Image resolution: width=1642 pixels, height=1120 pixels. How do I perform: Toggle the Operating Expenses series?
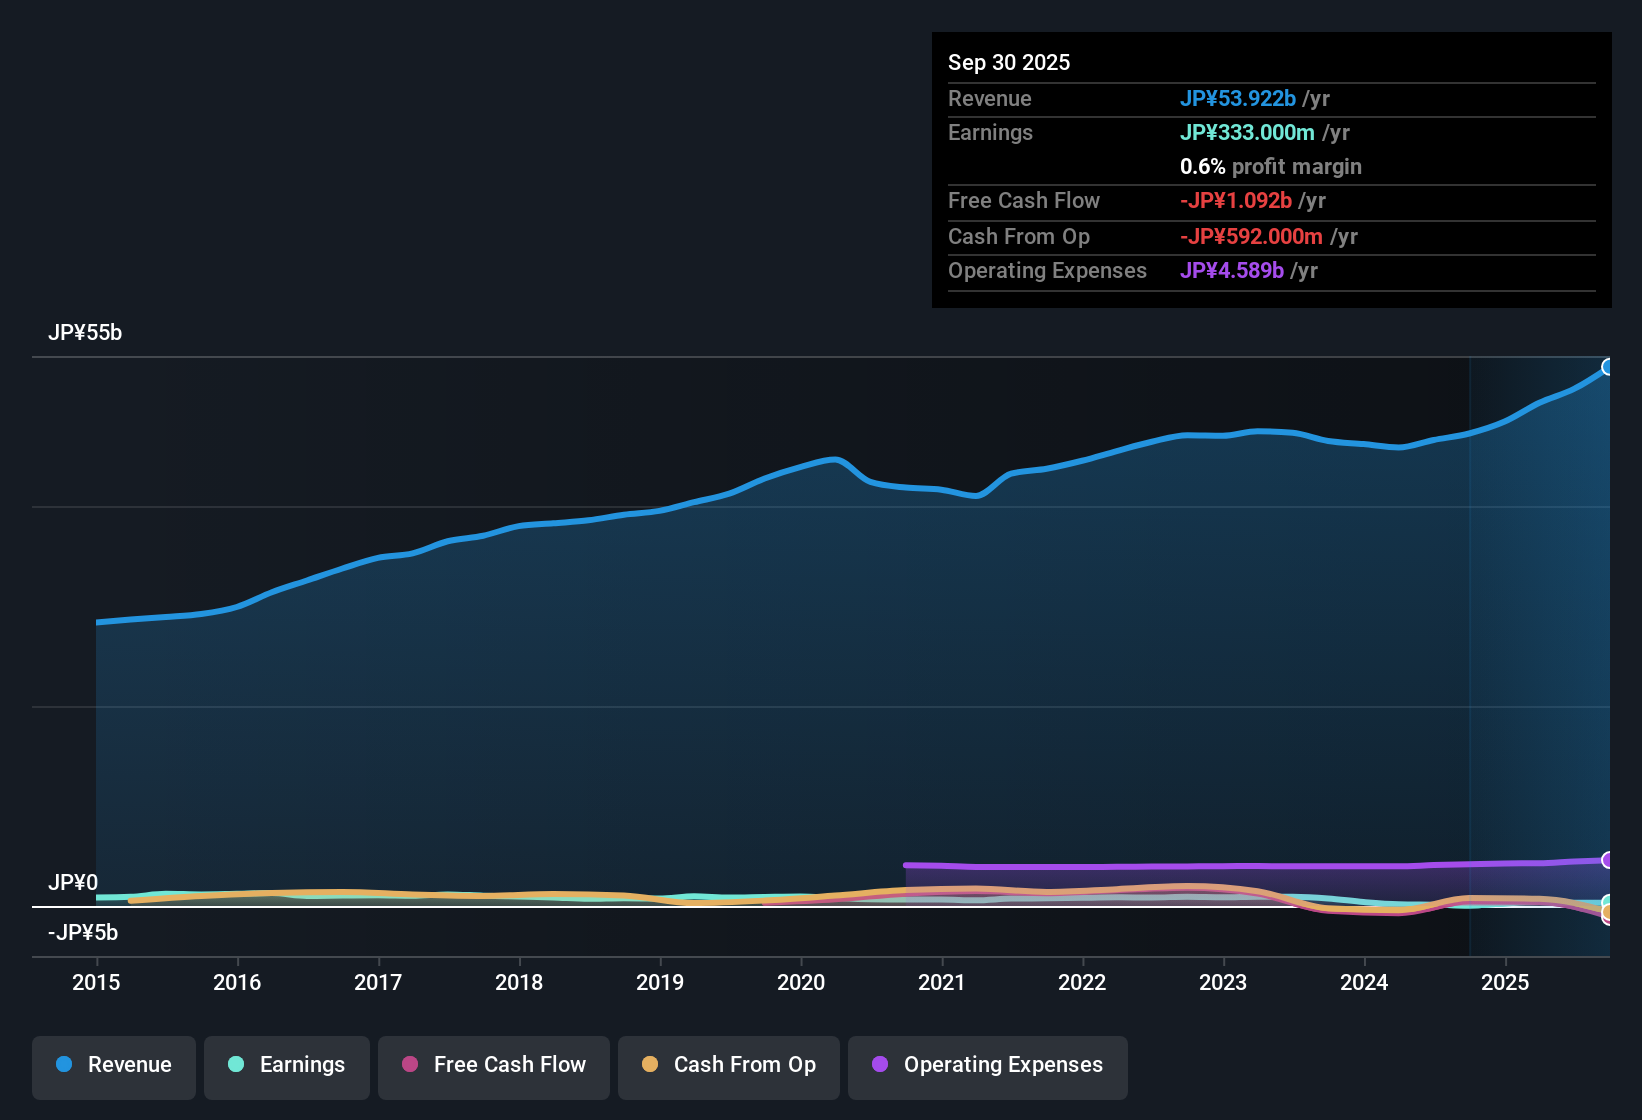[x=987, y=1065]
